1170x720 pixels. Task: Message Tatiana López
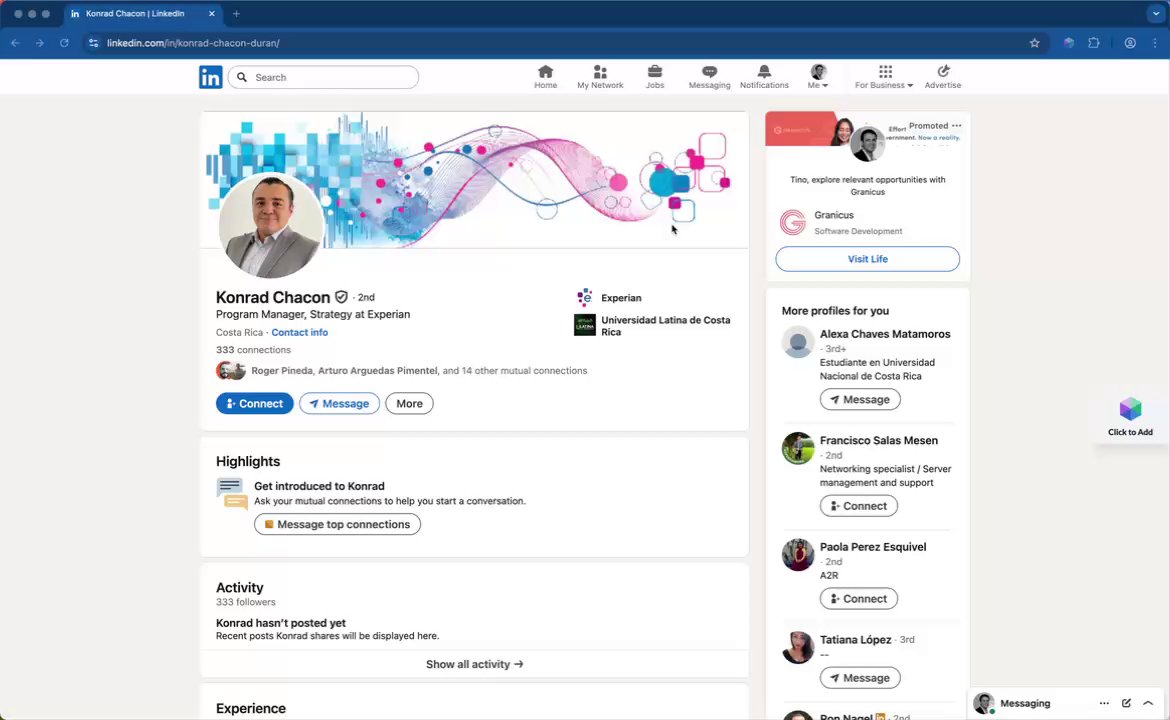860,677
